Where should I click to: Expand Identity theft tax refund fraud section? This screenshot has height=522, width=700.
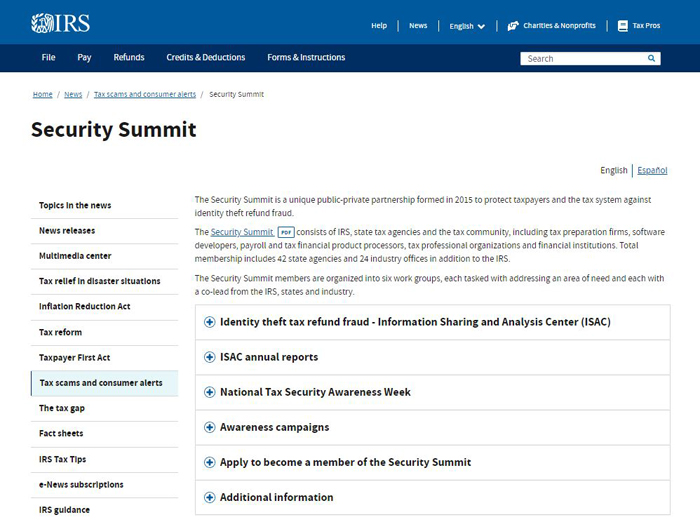(433, 322)
